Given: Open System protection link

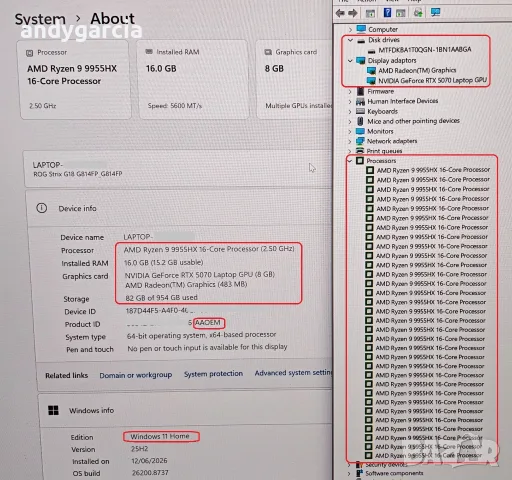Looking at the screenshot, I should pyautogui.click(x=213, y=374).
